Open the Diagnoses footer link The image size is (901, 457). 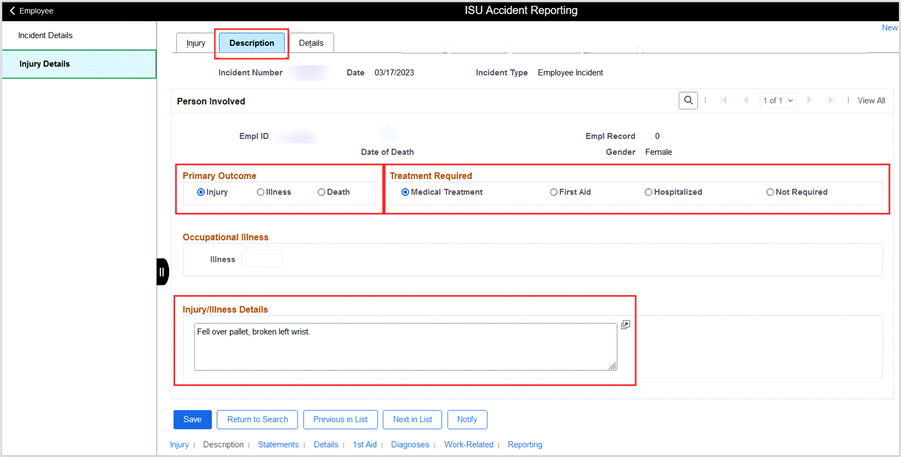click(x=410, y=445)
